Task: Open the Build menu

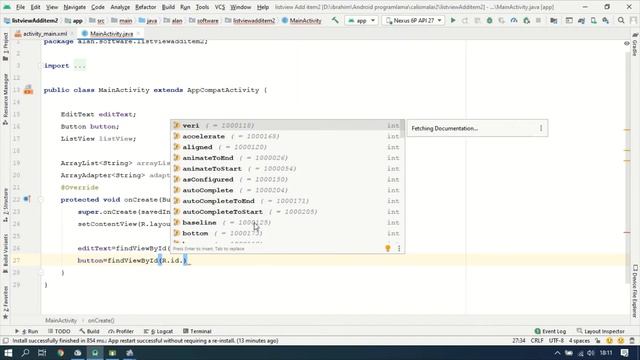Action: point(168,7)
